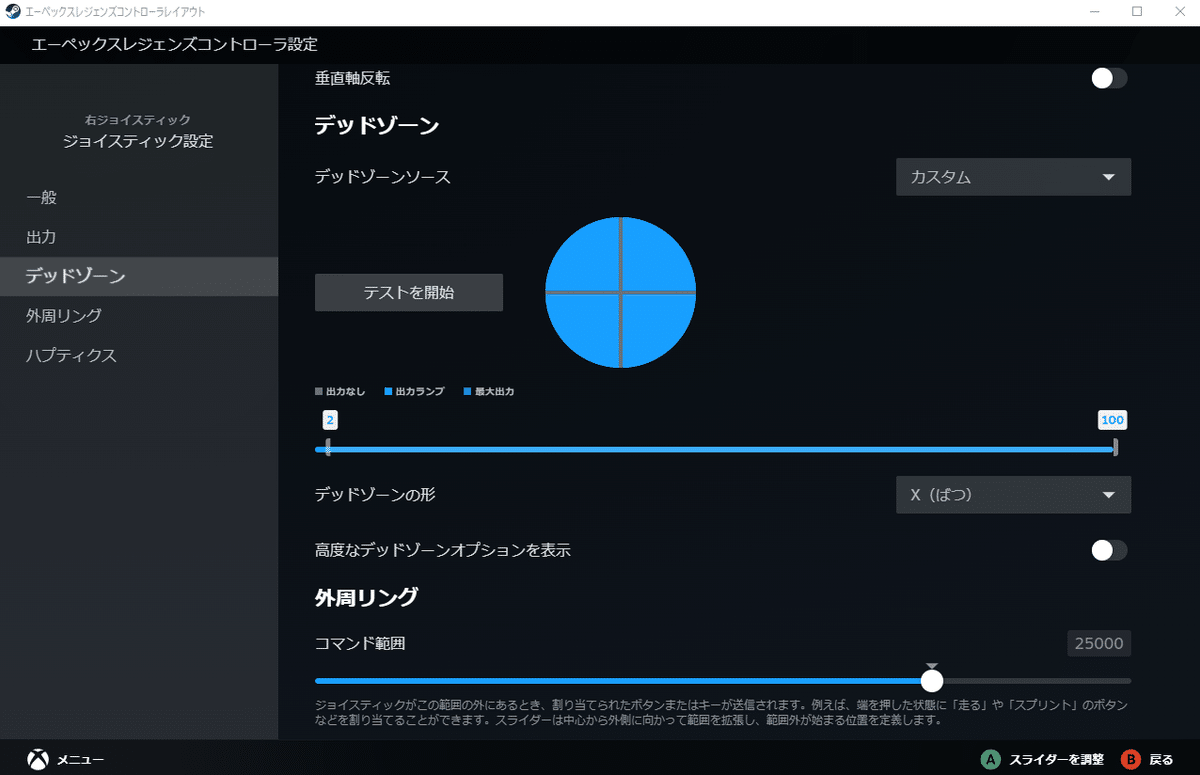The image size is (1200, 775).
Task: Select ハプティクス in the sidebar
Action: click(x=139, y=355)
